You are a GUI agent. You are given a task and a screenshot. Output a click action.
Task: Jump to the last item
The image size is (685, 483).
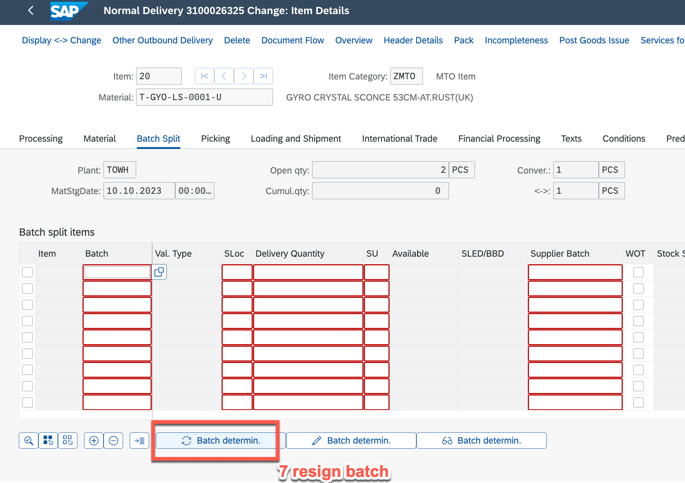point(263,76)
